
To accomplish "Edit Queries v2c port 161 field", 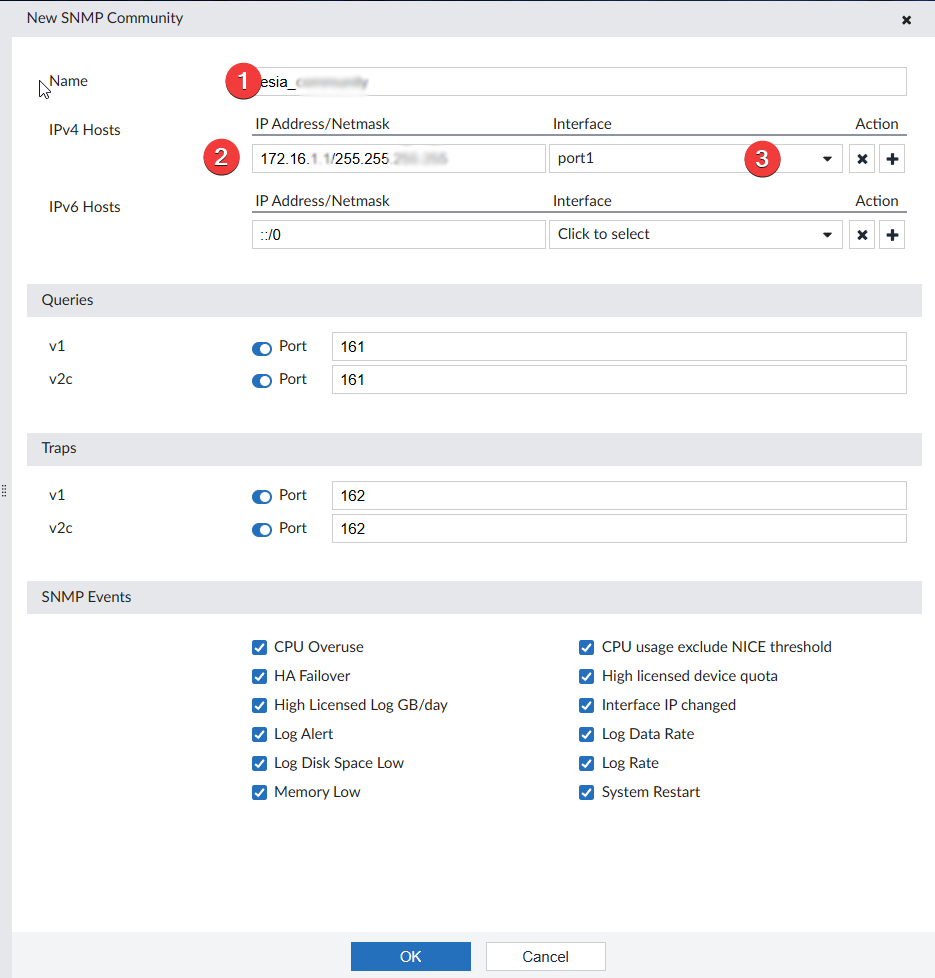I will (619, 379).
